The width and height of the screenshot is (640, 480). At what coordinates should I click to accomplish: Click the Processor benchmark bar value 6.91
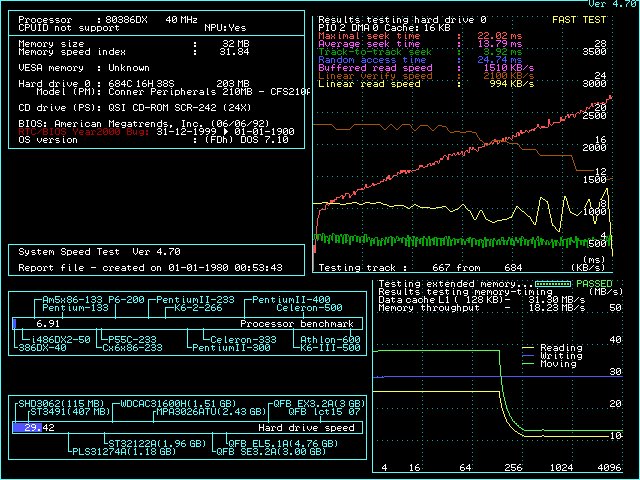pos(47,325)
